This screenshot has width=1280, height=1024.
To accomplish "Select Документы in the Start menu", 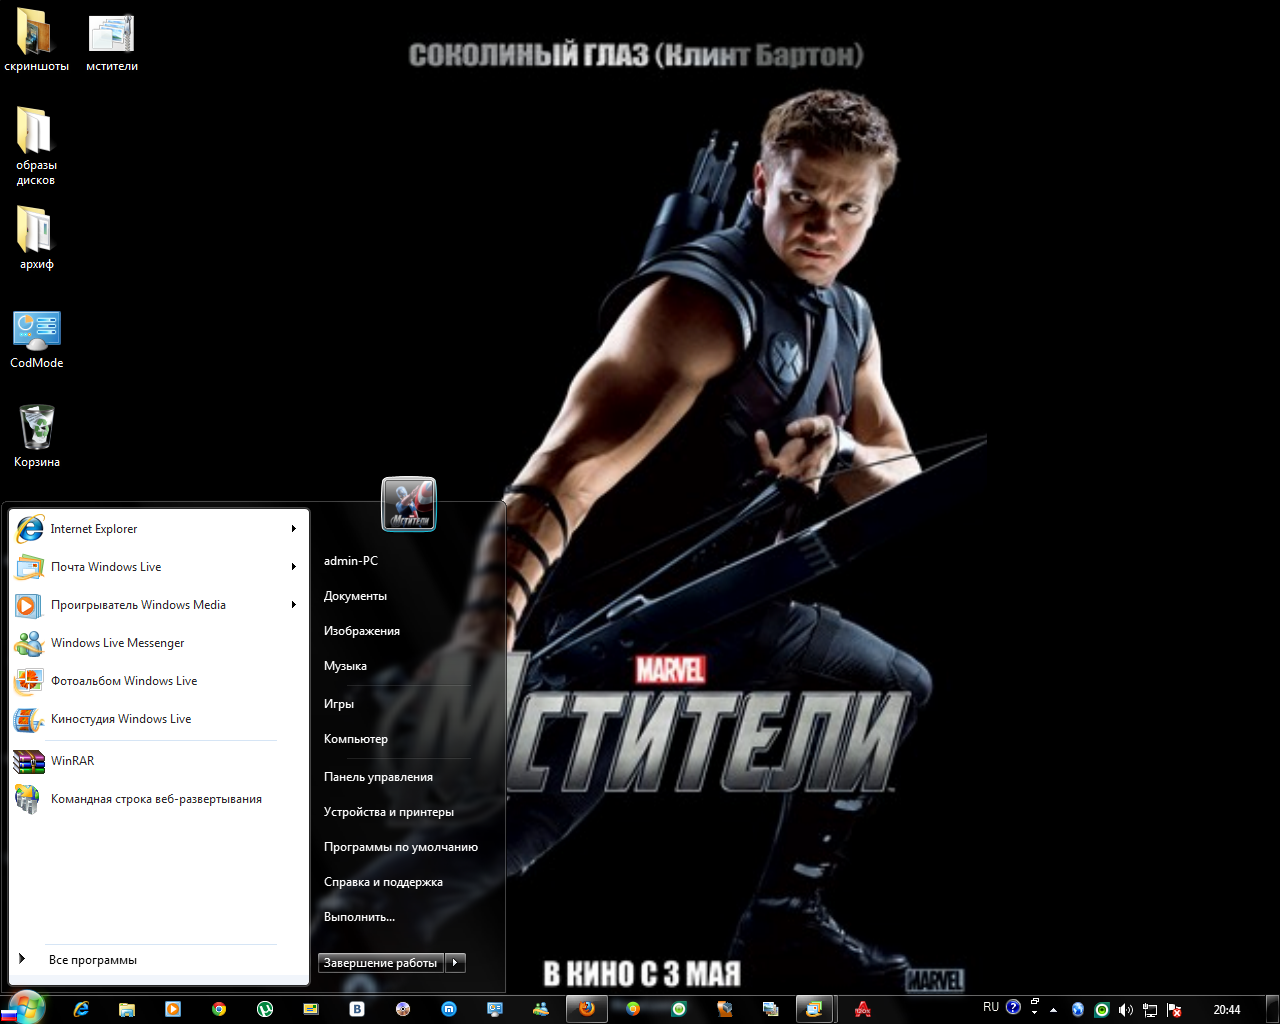I will point(355,596).
